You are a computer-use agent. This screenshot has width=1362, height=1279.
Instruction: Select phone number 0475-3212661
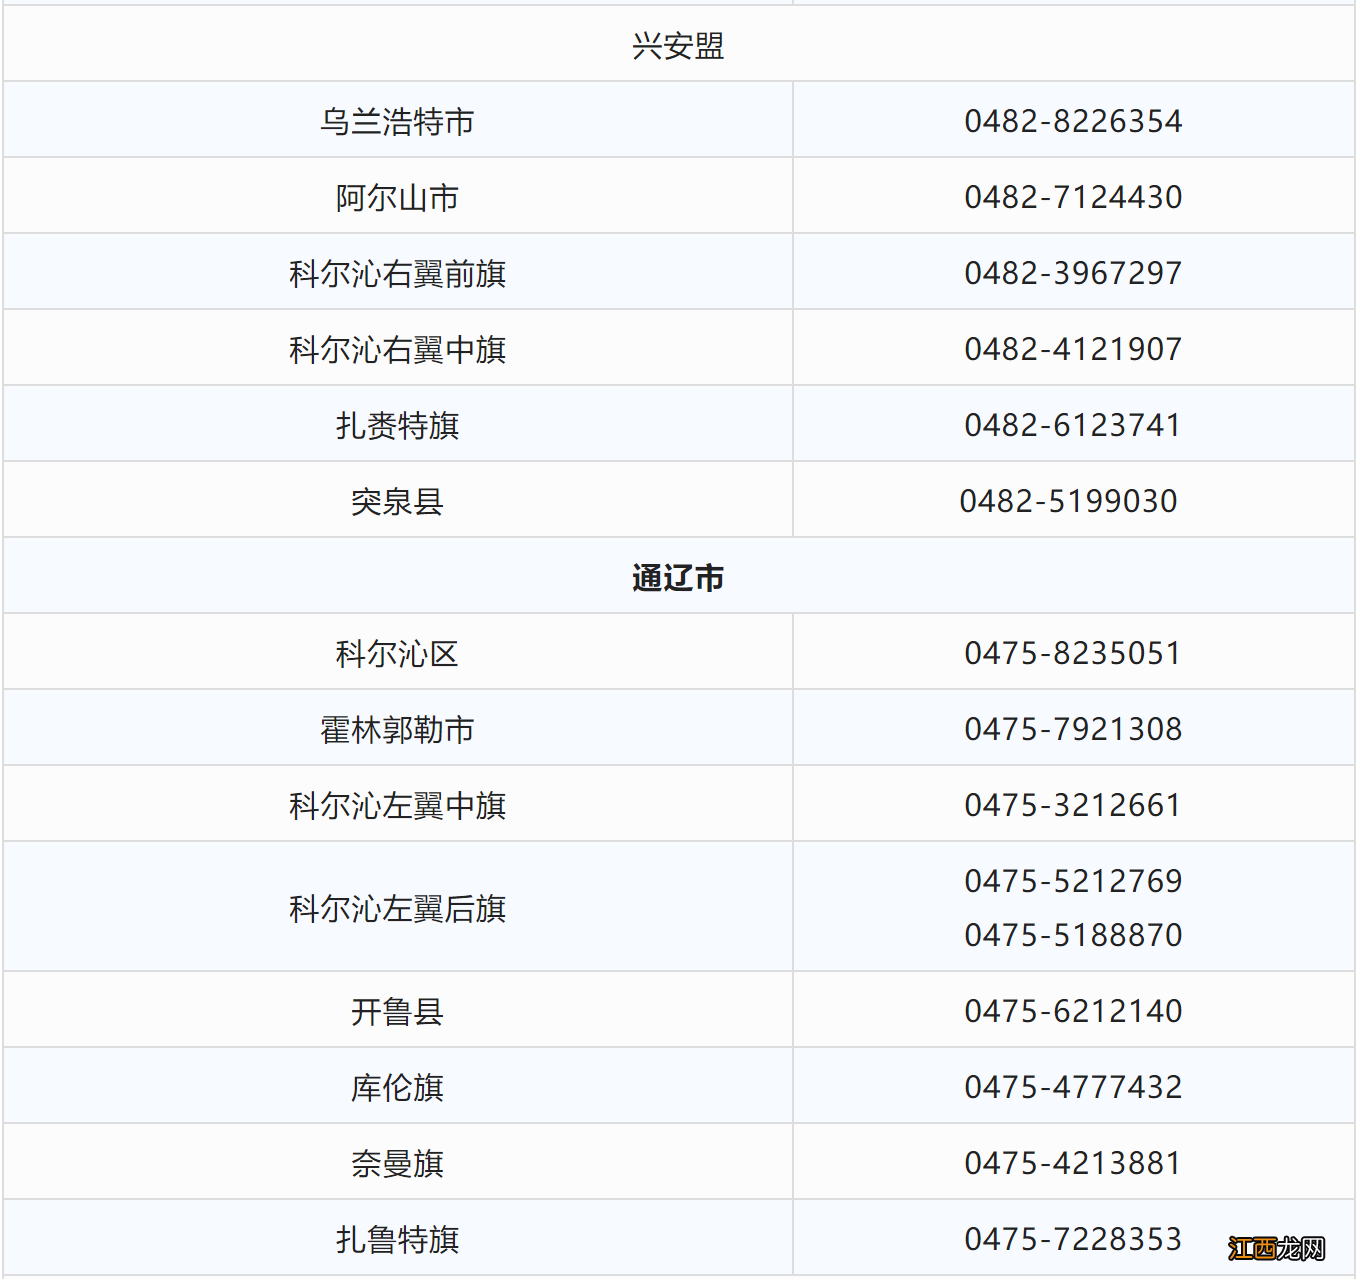pyautogui.click(x=1073, y=805)
